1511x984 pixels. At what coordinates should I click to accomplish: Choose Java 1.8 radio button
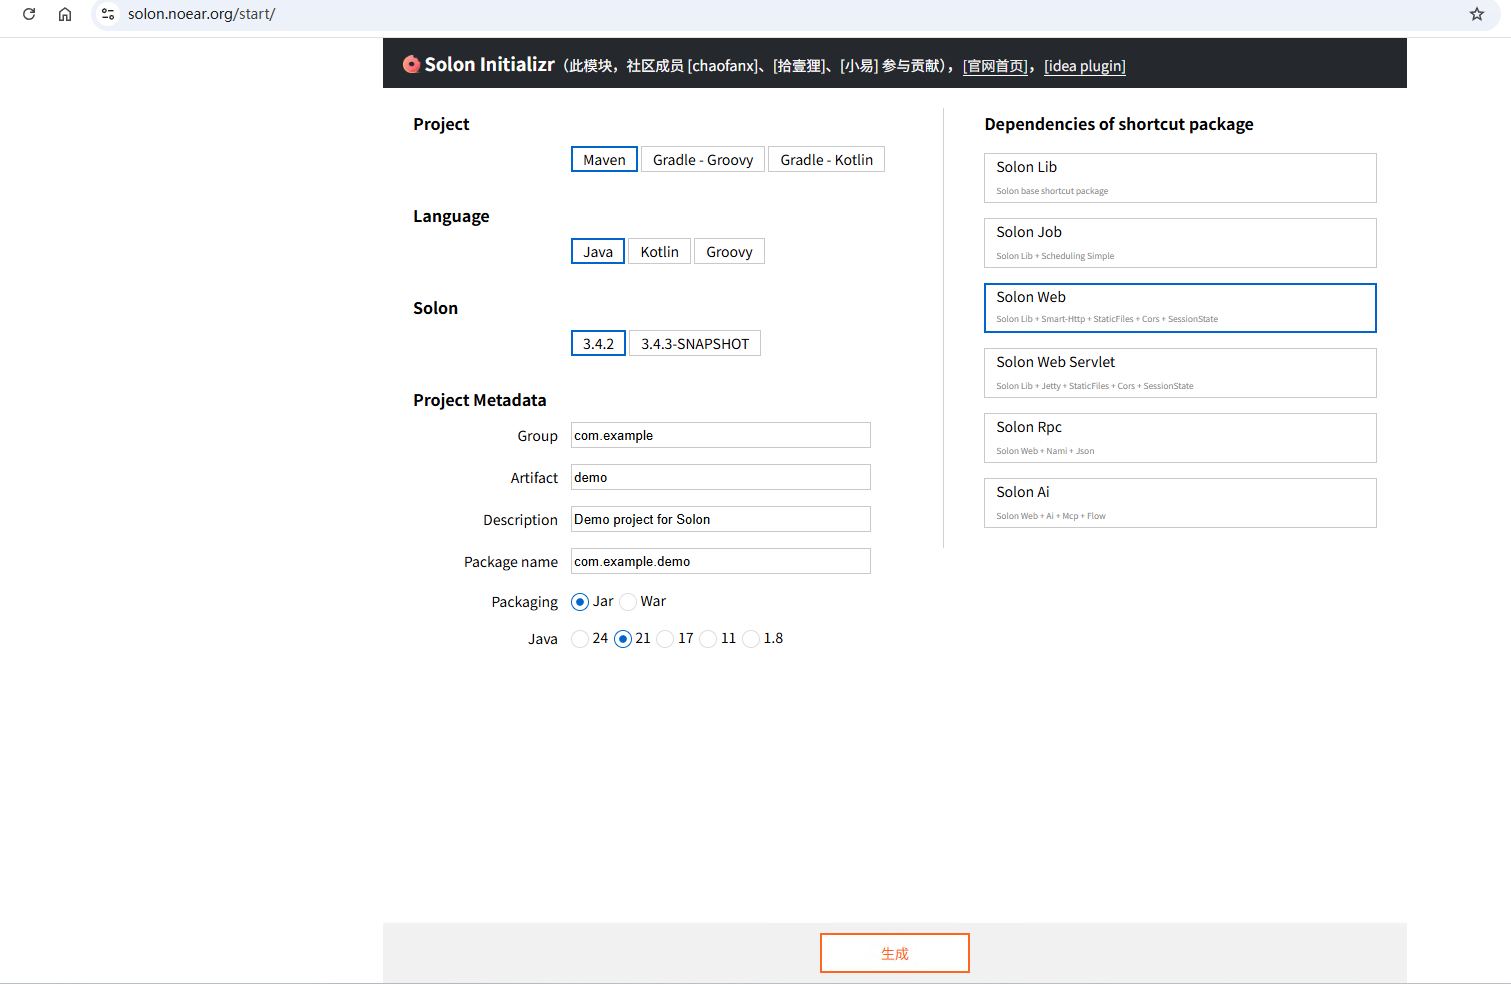coord(751,639)
